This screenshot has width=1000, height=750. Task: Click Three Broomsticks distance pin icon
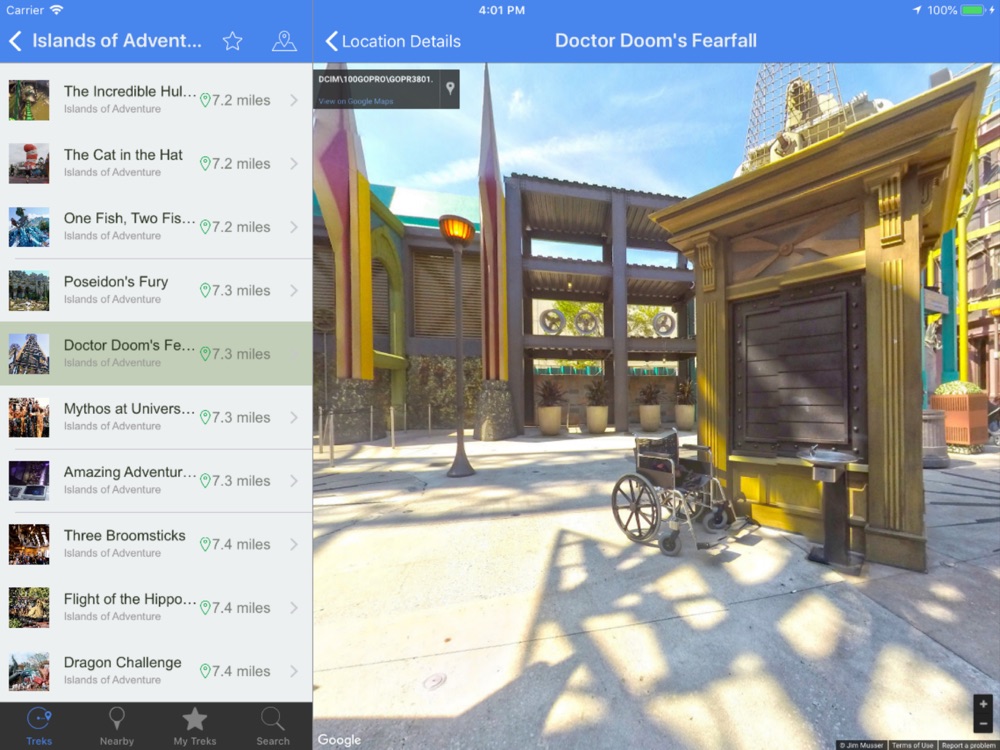pyautogui.click(x=205, y=544)
